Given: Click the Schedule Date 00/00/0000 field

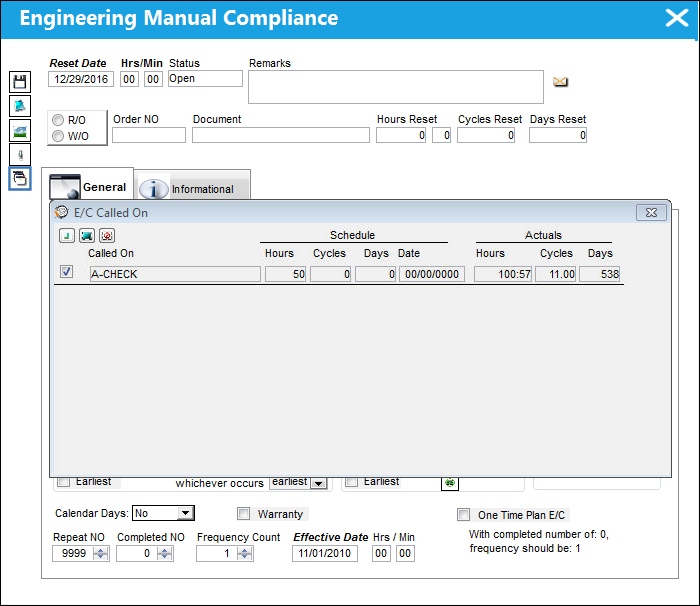Looking at the screenshot, I should [x=432, y=274].
